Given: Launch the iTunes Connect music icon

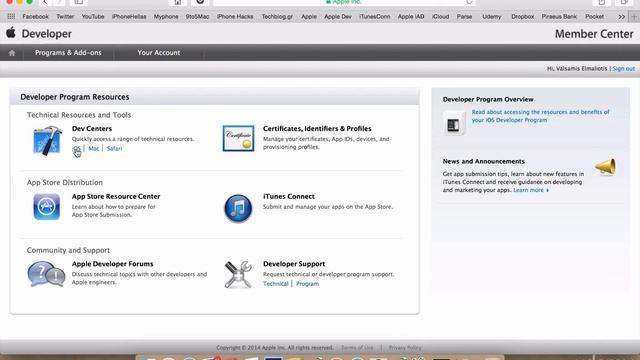Looking at the screenshot, I should click(238, 208).
